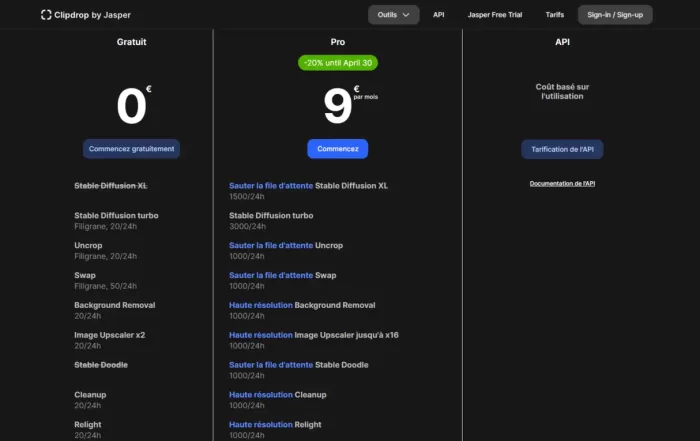Click 'Haute résolution' before Cleanup
700x441 pixels.
pos(261,395)
